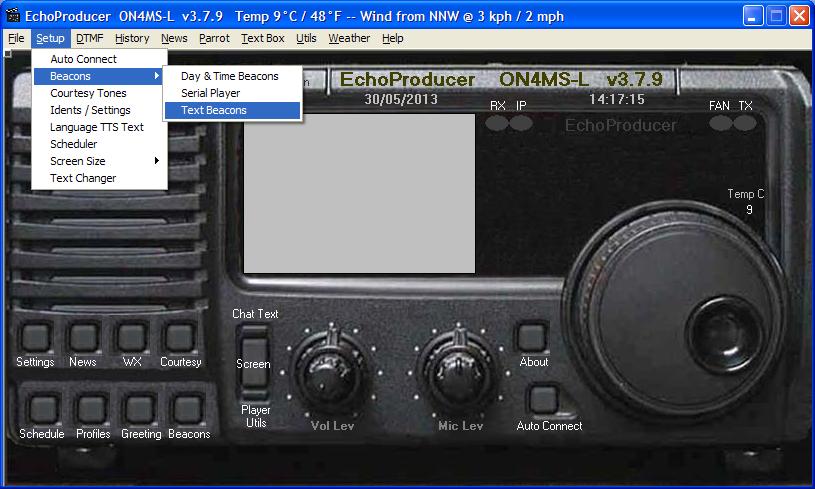Click the IP indicator light
815x489 pixels.
tap(521, 124)
